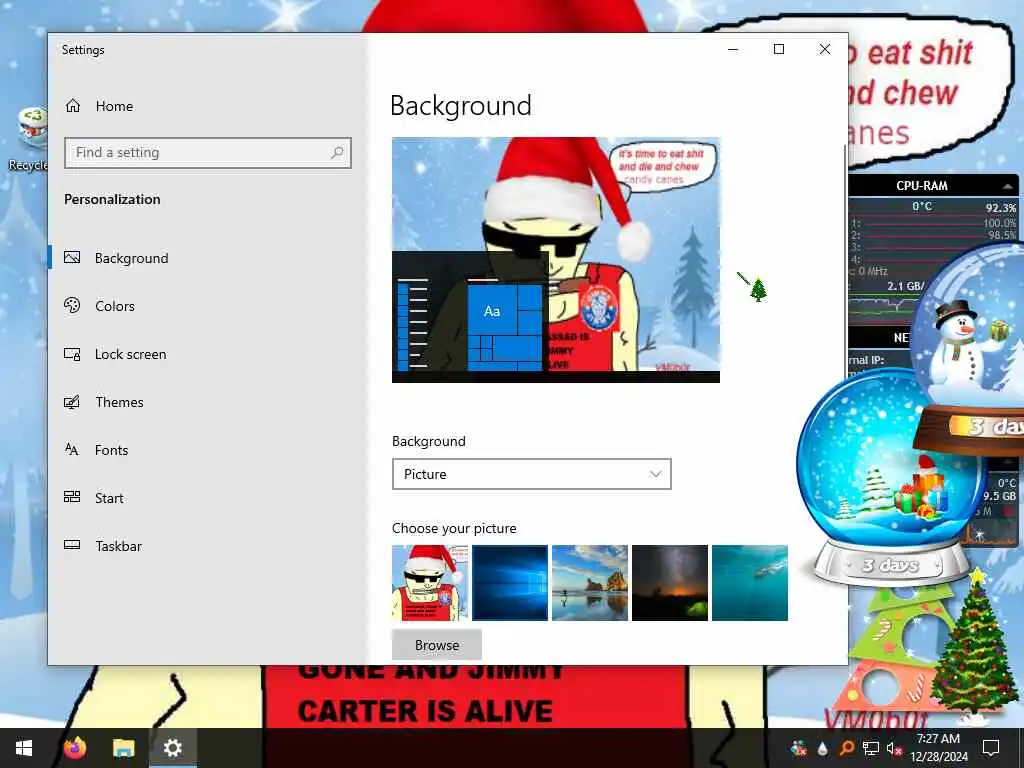Screen dimensions: 1024x768
Task: Click the muted volume tray icon
Action: point(894,748)
